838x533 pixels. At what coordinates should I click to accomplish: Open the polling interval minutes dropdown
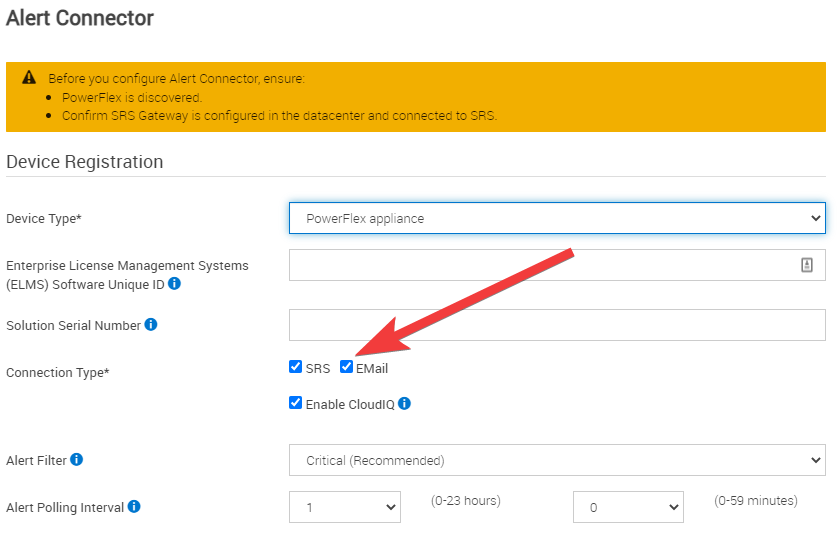point(628,507)
